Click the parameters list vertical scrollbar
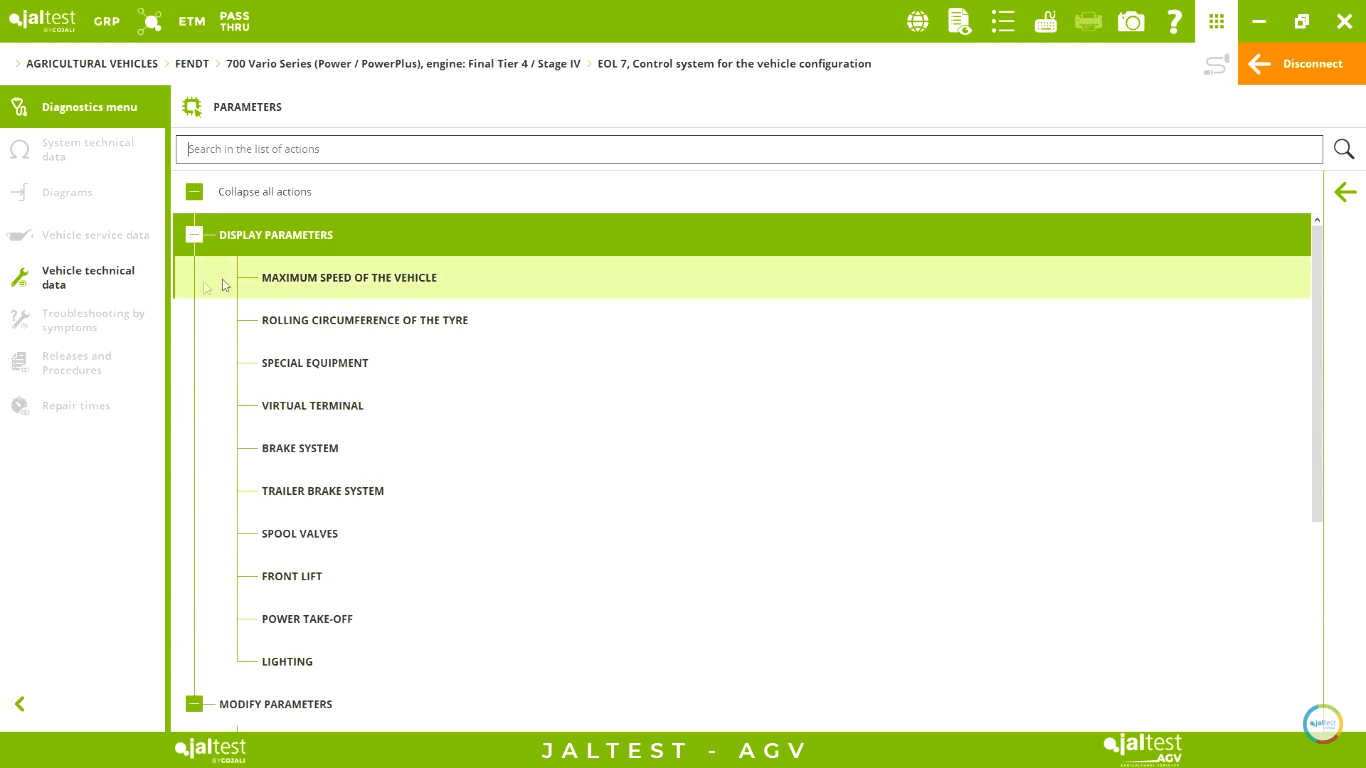Screen dimensions: 1366x768 point(1317,372)
